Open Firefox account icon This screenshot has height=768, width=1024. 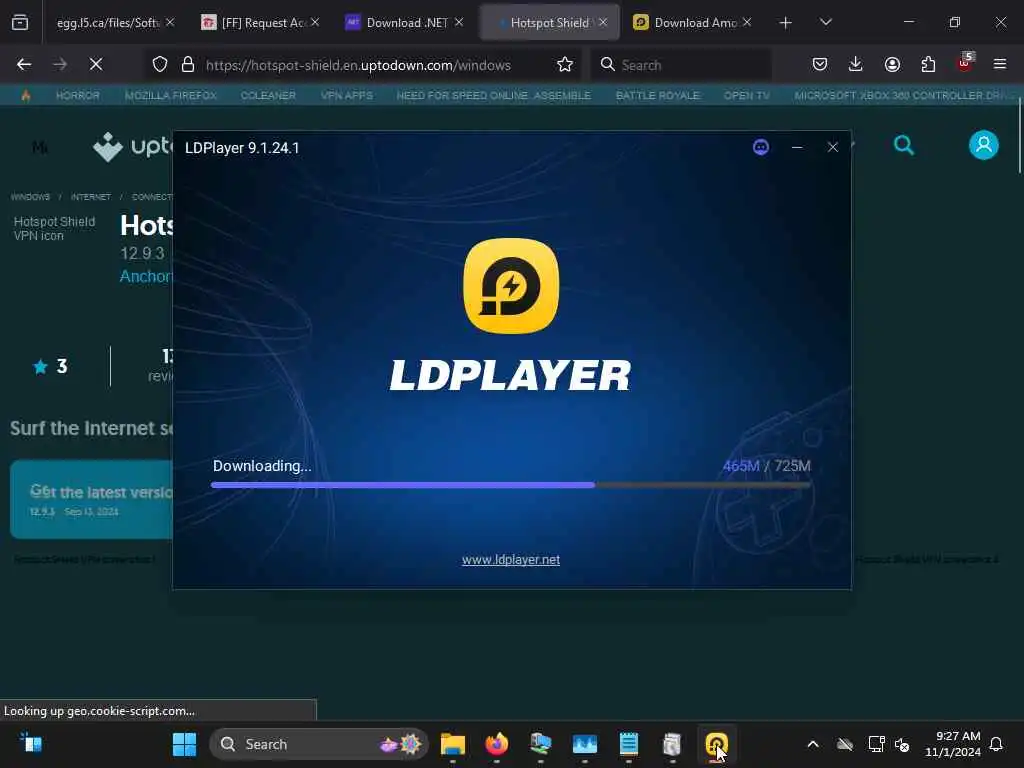pos(892,65)
